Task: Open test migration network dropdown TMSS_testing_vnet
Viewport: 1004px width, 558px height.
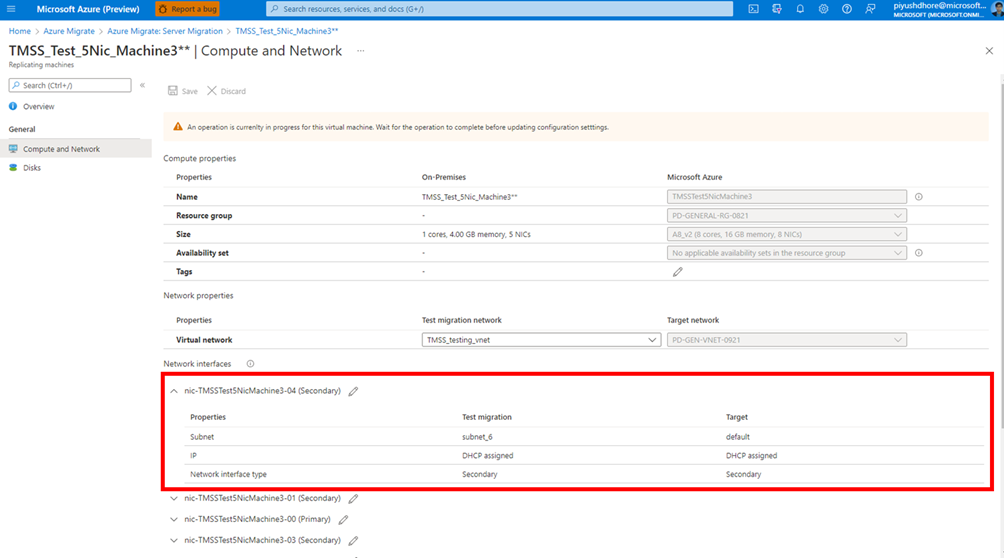Action: (541, 340)
